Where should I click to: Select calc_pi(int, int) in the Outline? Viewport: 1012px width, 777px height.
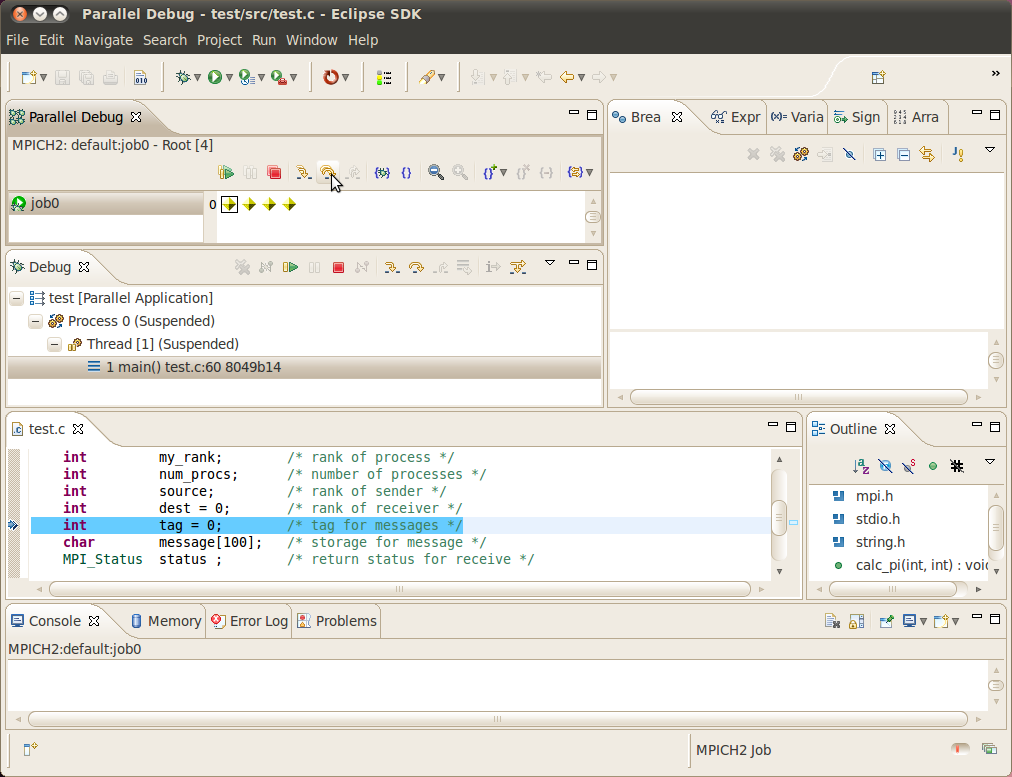pos(910,565)
